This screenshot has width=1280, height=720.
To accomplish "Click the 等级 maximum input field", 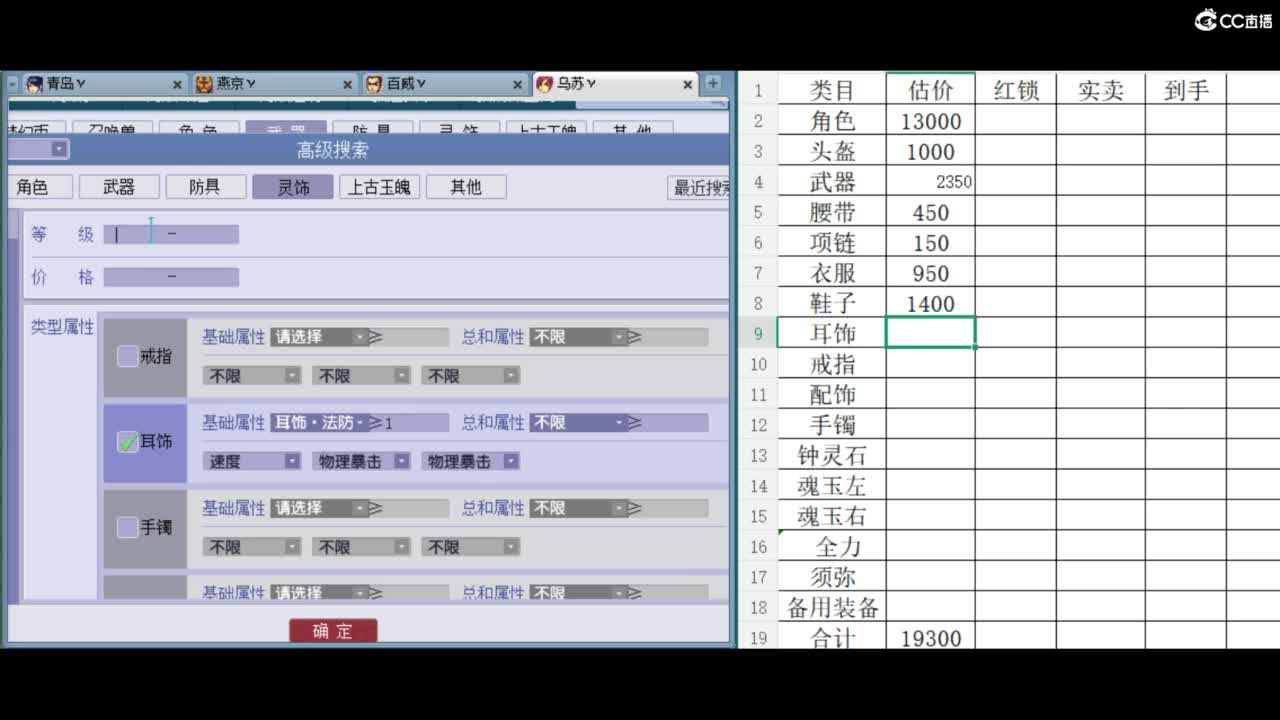I will [208, 234].
